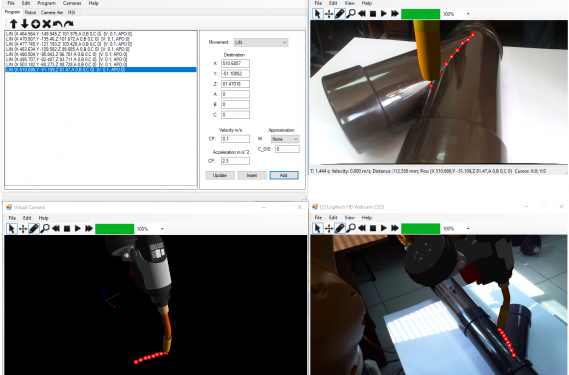Viewport: 569px width, 375px height.
Task: Click the Acceleration CP input field
Action: click(235, 161)
